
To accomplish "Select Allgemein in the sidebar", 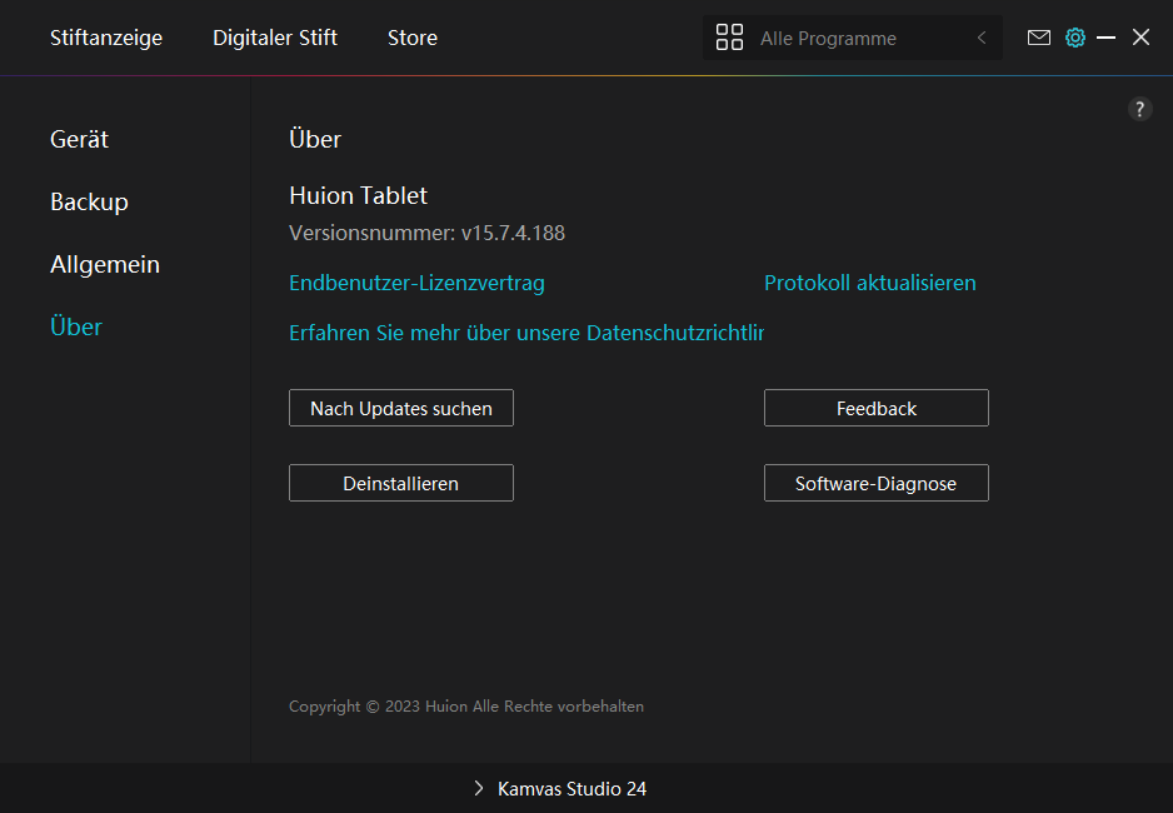I will [x=105, y=265].
